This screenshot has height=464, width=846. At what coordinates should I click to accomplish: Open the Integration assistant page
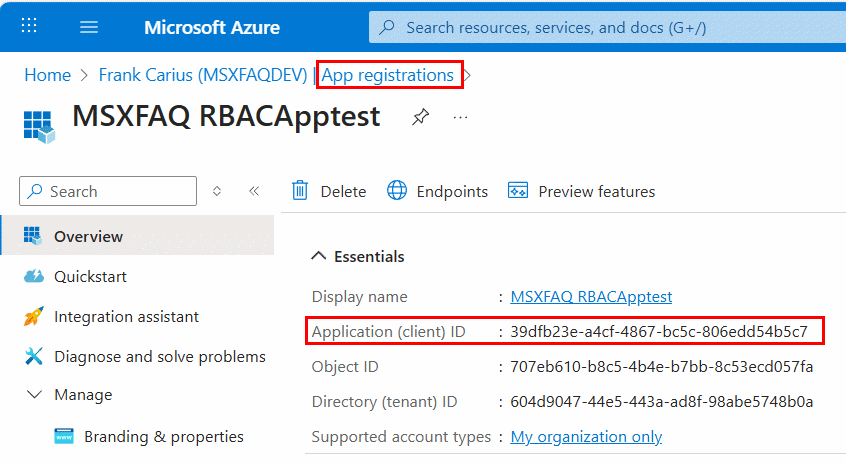coord(126,317)
